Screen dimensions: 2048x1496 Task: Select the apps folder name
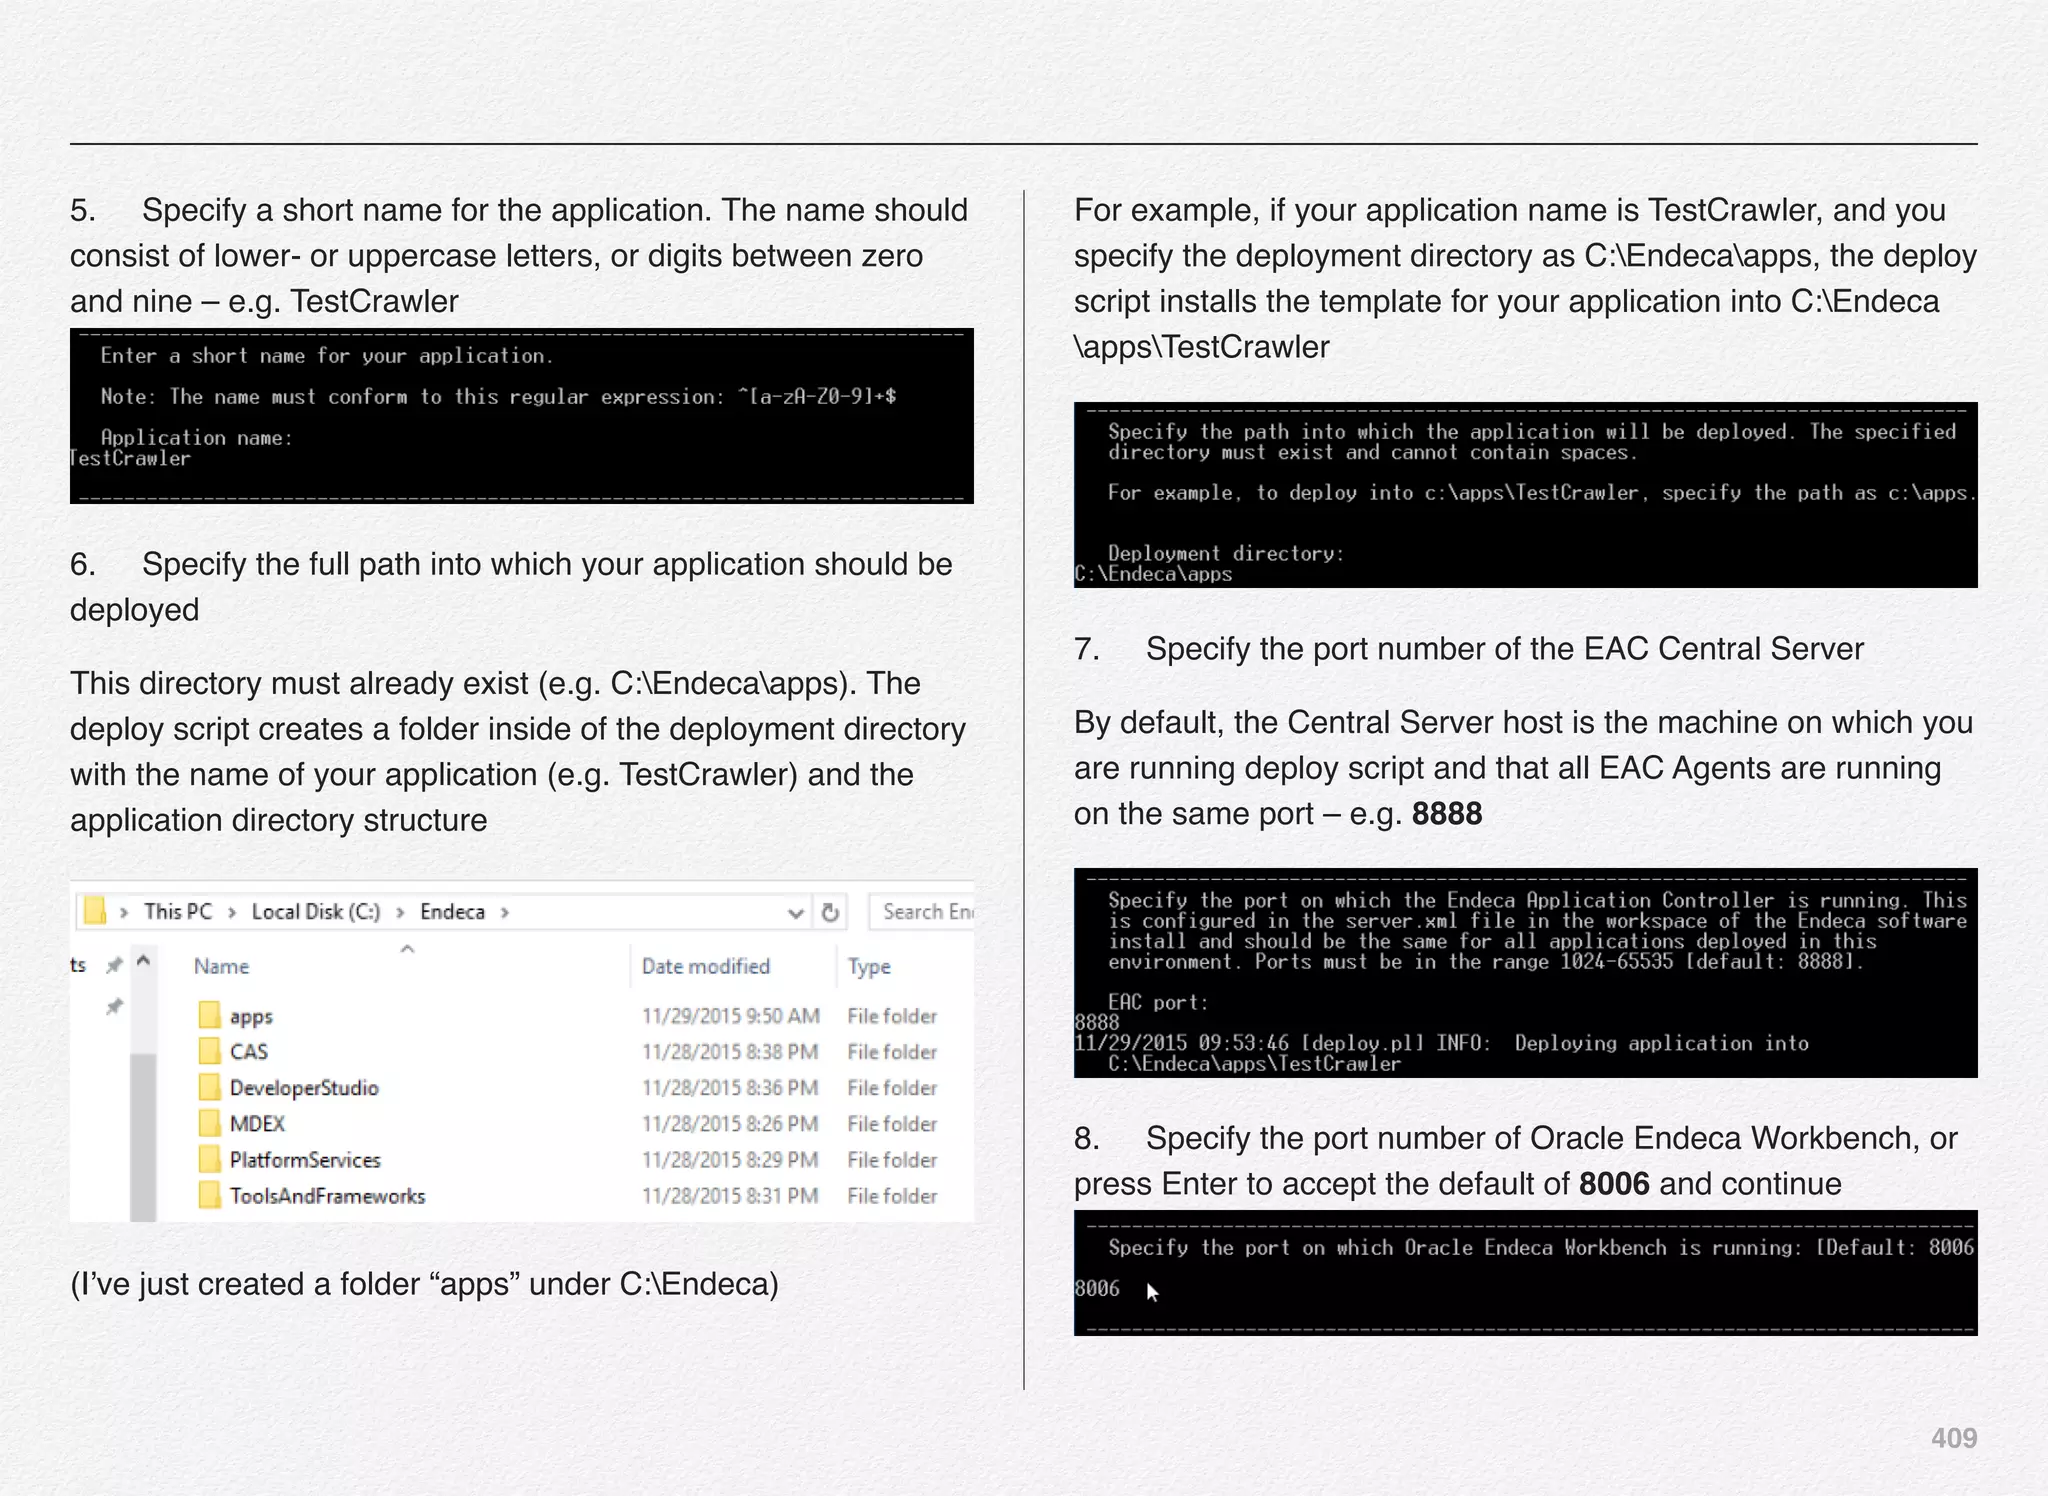251,1017
